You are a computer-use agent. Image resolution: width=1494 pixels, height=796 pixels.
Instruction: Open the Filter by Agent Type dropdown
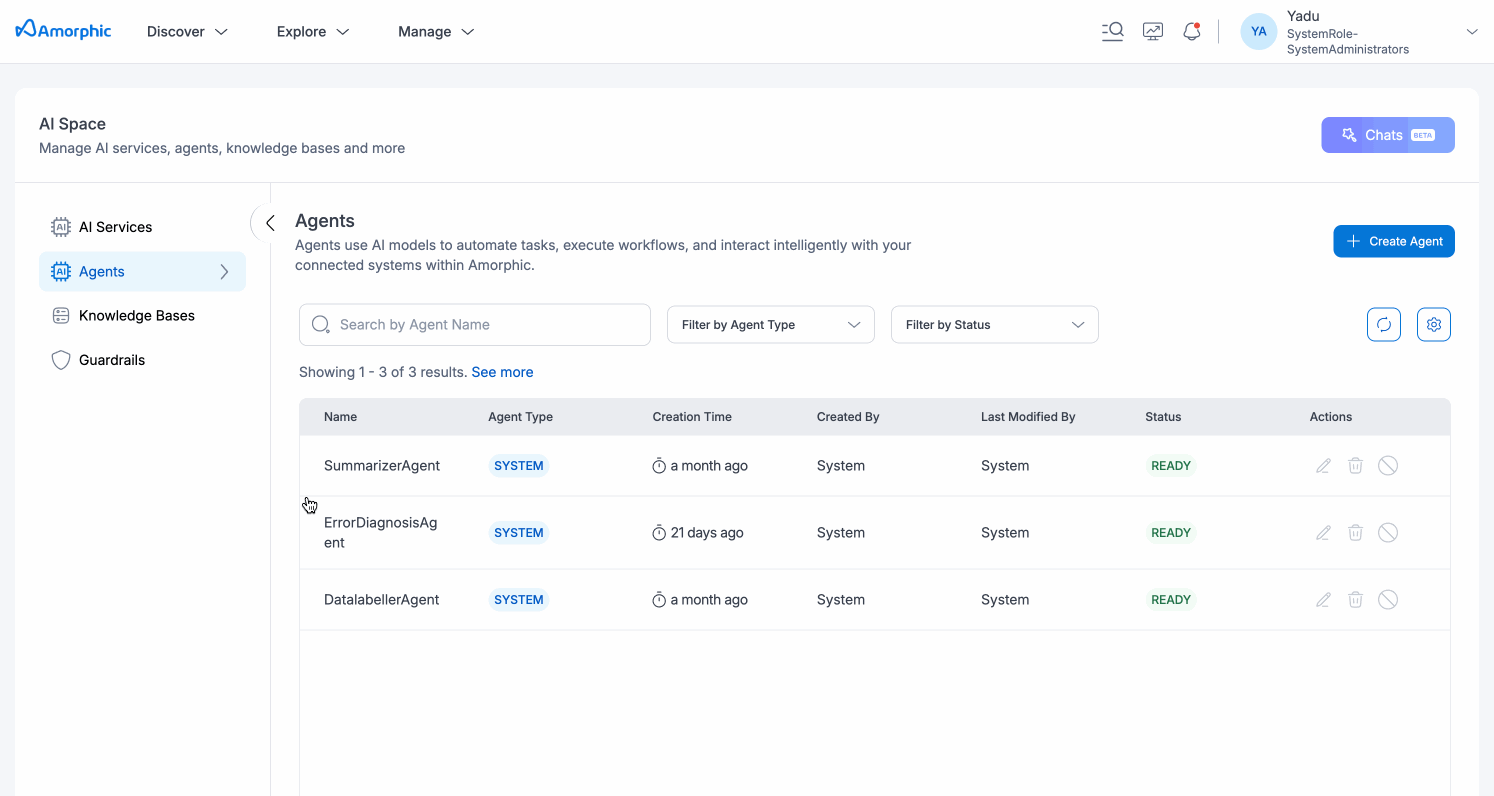tap(770, 325)
